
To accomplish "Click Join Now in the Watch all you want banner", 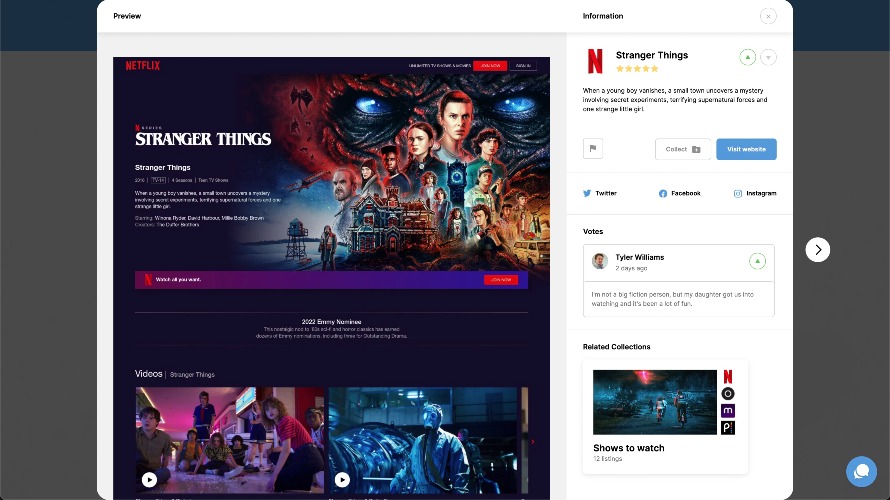I will tap(501, 280).
